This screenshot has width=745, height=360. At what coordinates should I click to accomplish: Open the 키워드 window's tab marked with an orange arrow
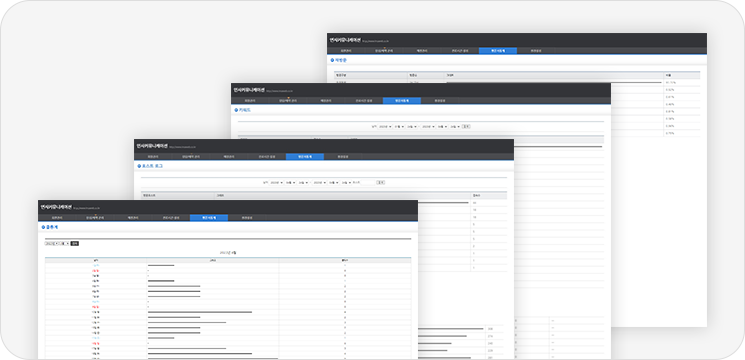[288, 100]
